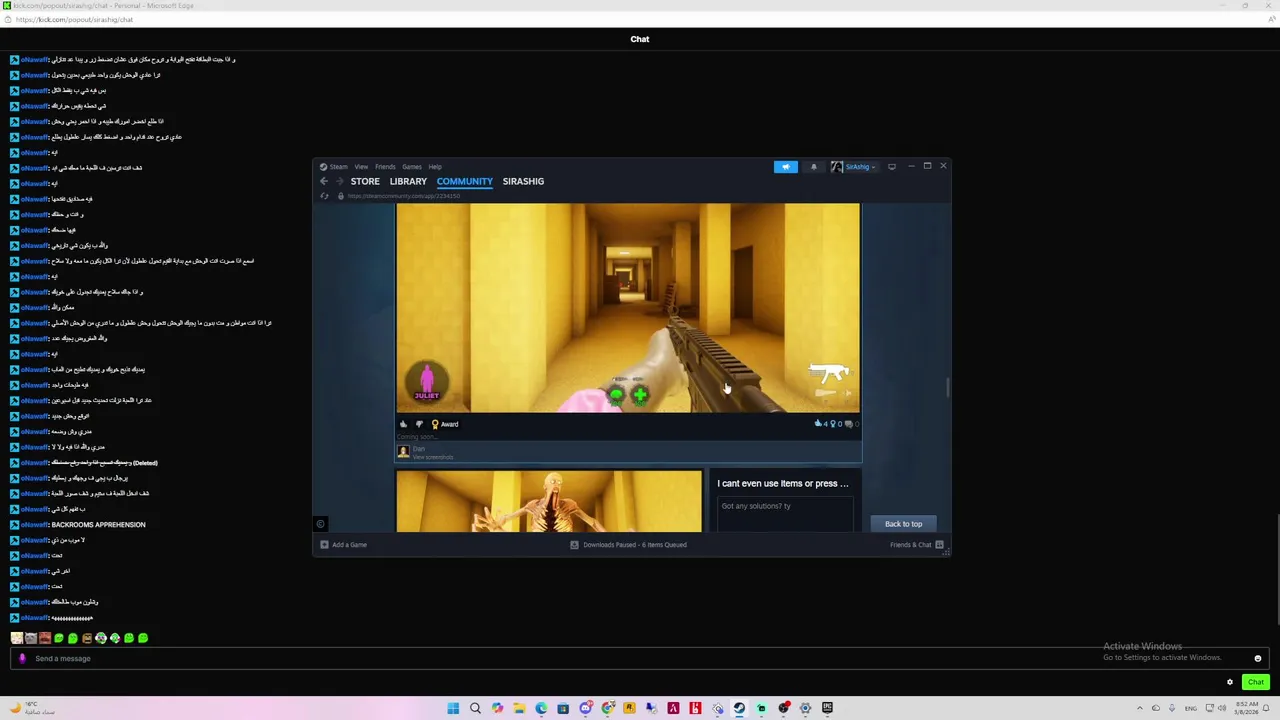The image size is (1280, 720).
Task: Give thumbs up to the screenshot
Action: click(404, 424)
